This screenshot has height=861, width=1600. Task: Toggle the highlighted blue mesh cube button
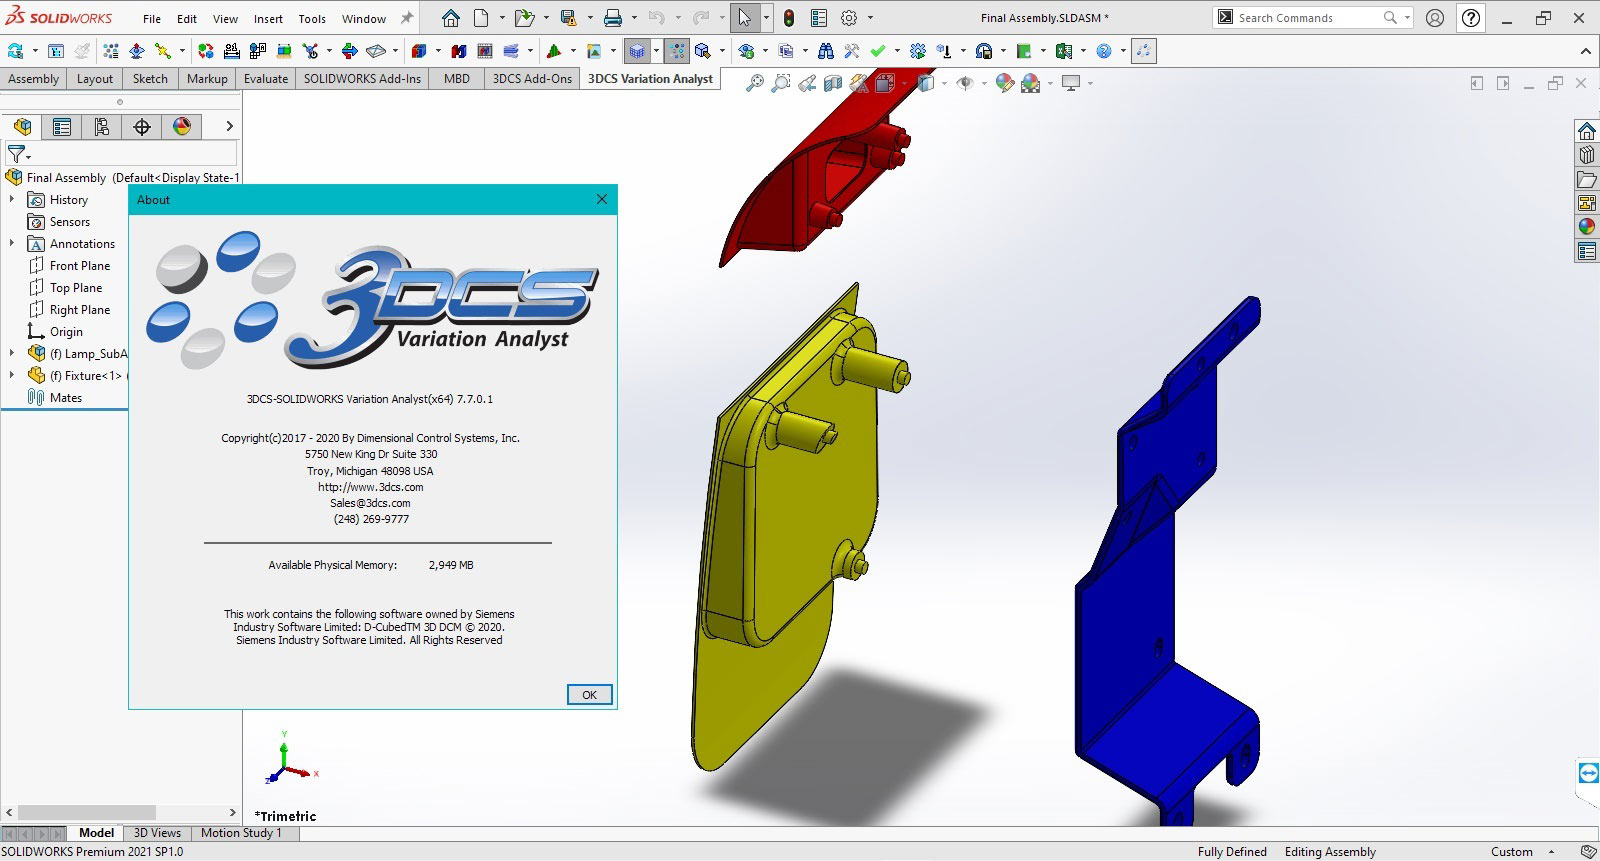tap(636, 51)
